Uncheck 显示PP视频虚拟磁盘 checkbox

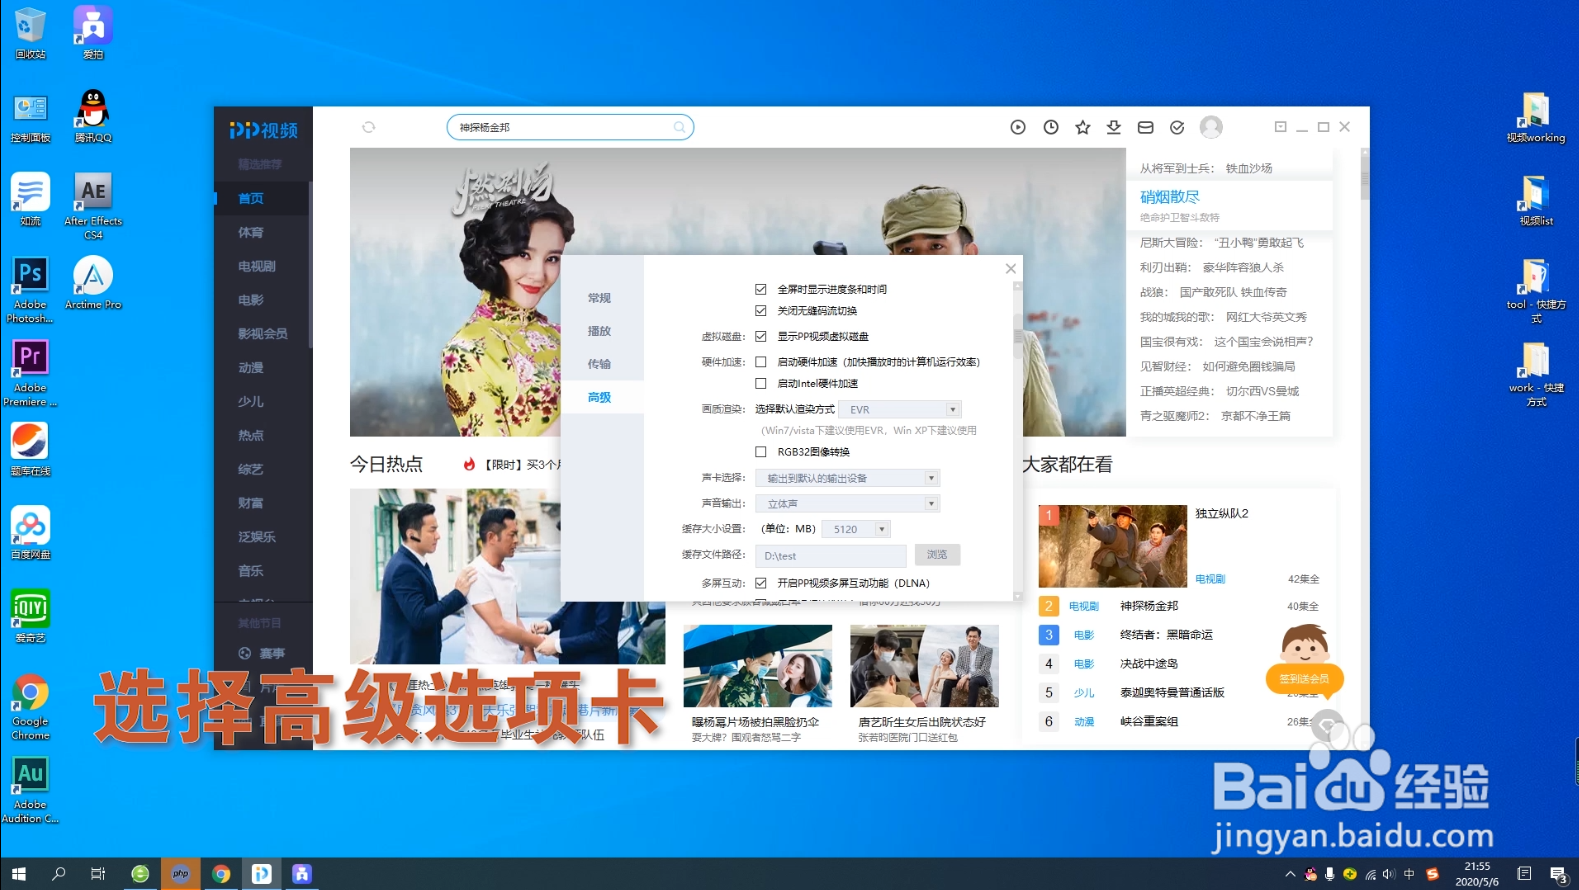coord(761,336)
